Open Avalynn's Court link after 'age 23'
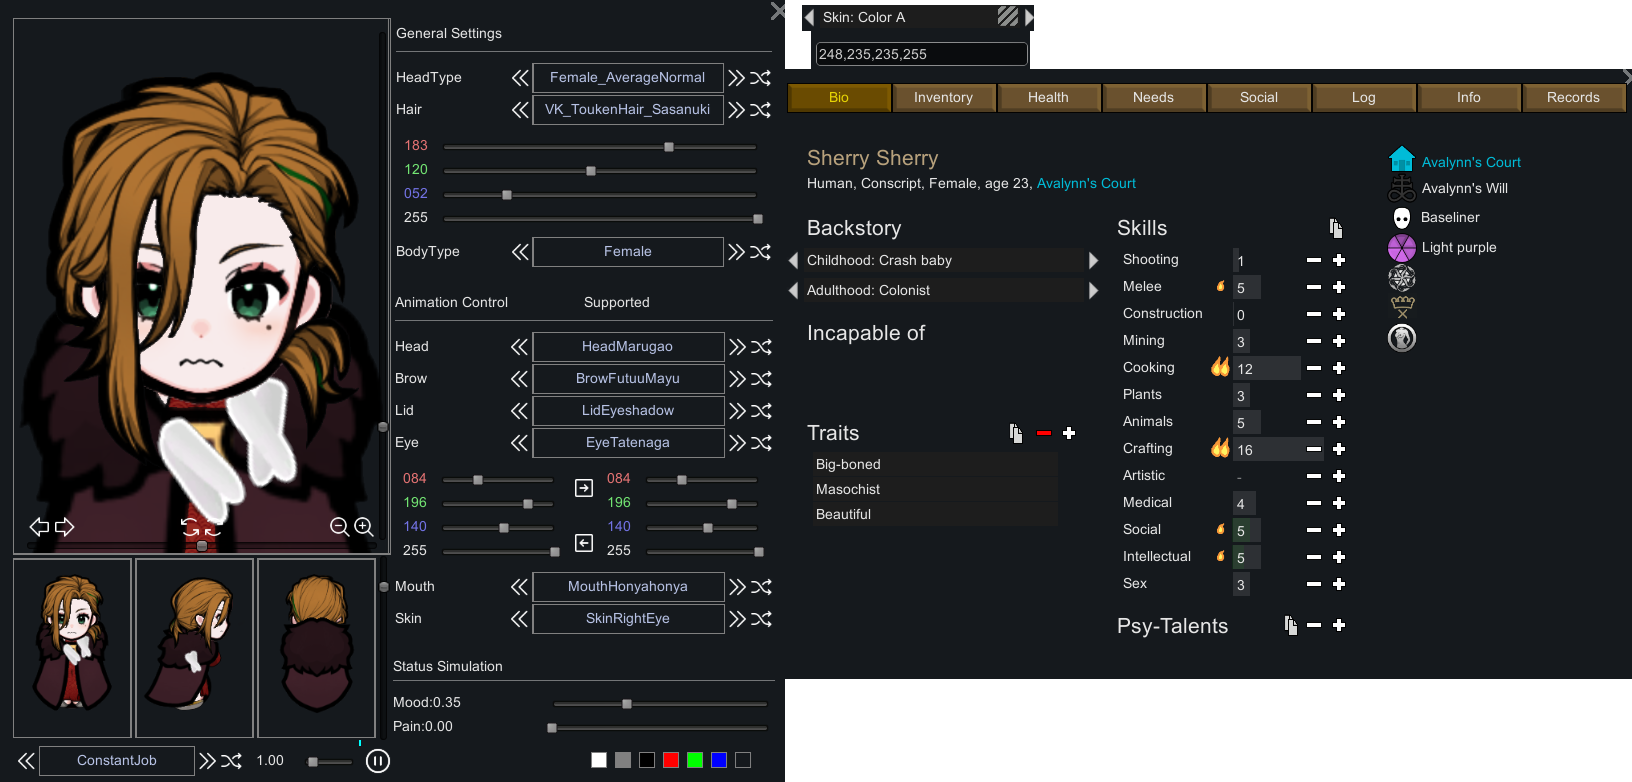Image resolution: width=1632 pixels, height=782 pixels. tap(1086, 184)
